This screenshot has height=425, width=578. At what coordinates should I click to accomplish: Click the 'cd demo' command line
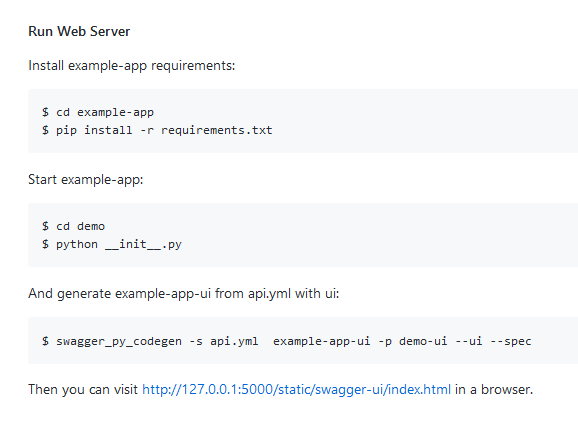73,226
